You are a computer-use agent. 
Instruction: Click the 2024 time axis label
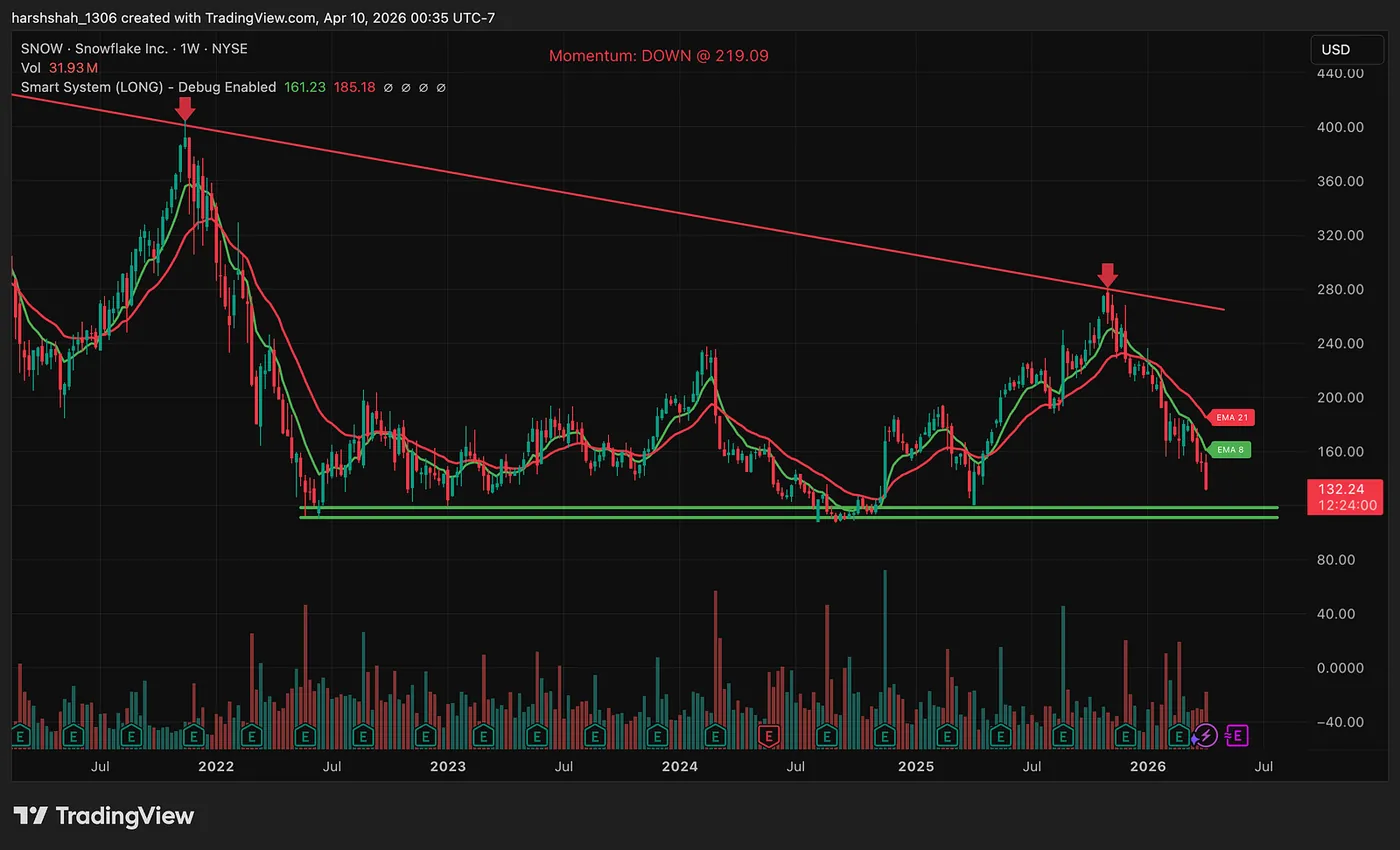(680, 767)
